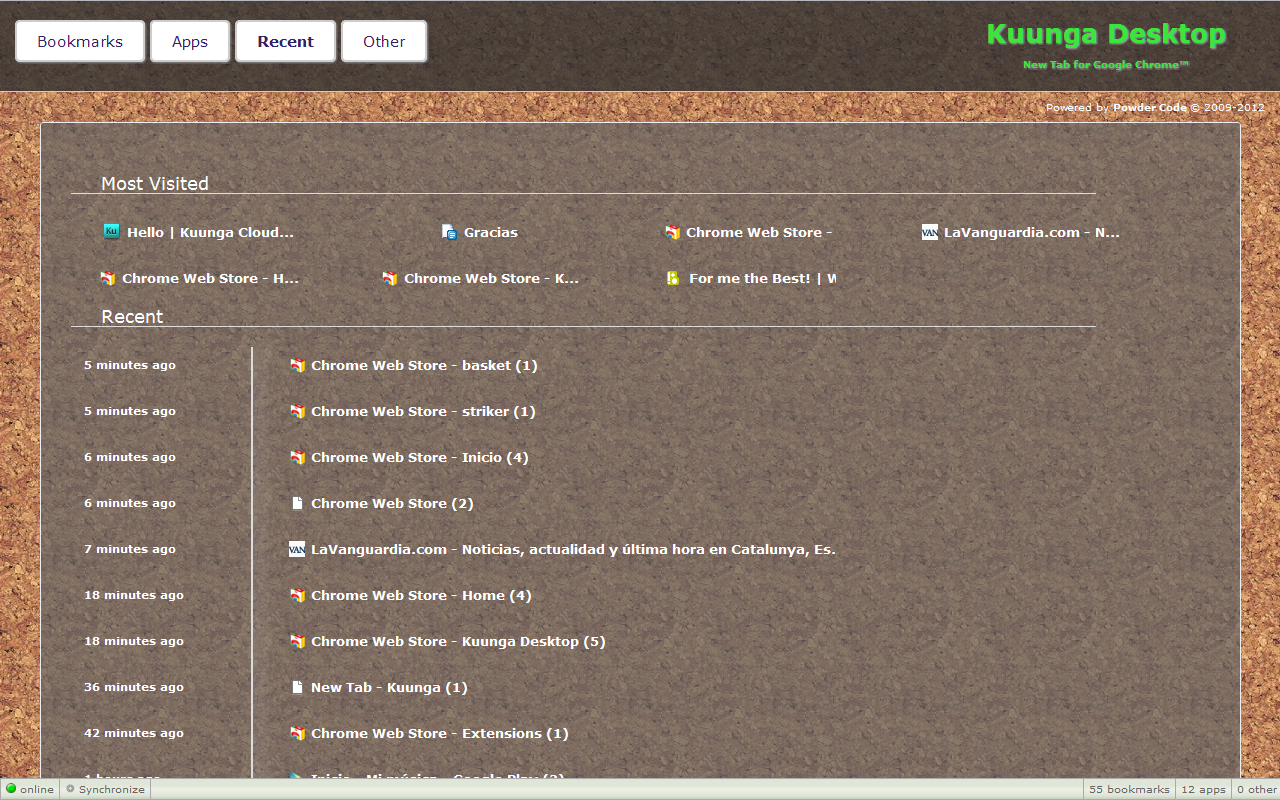Viewport: 1280px width, 800px height.
Task: Open Chrome Web Store - basket (1)
Action: pos(424,365)
